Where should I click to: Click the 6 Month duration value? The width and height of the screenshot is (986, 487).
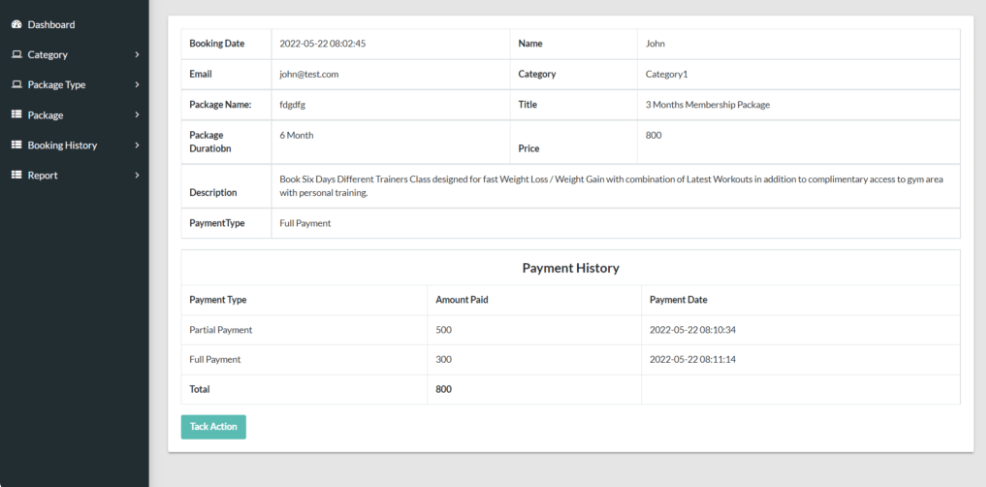pyautogui.click(x=296, y=135)
